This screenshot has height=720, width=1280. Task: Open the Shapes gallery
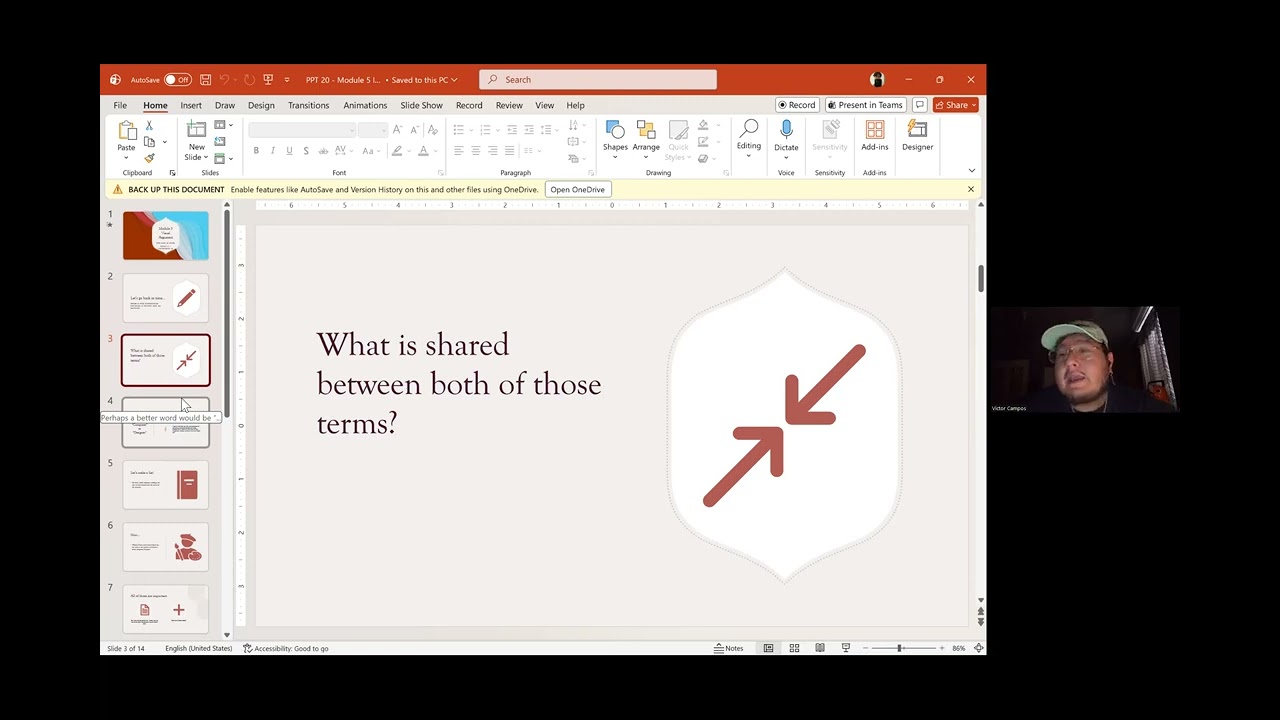[x=615, y=139]
